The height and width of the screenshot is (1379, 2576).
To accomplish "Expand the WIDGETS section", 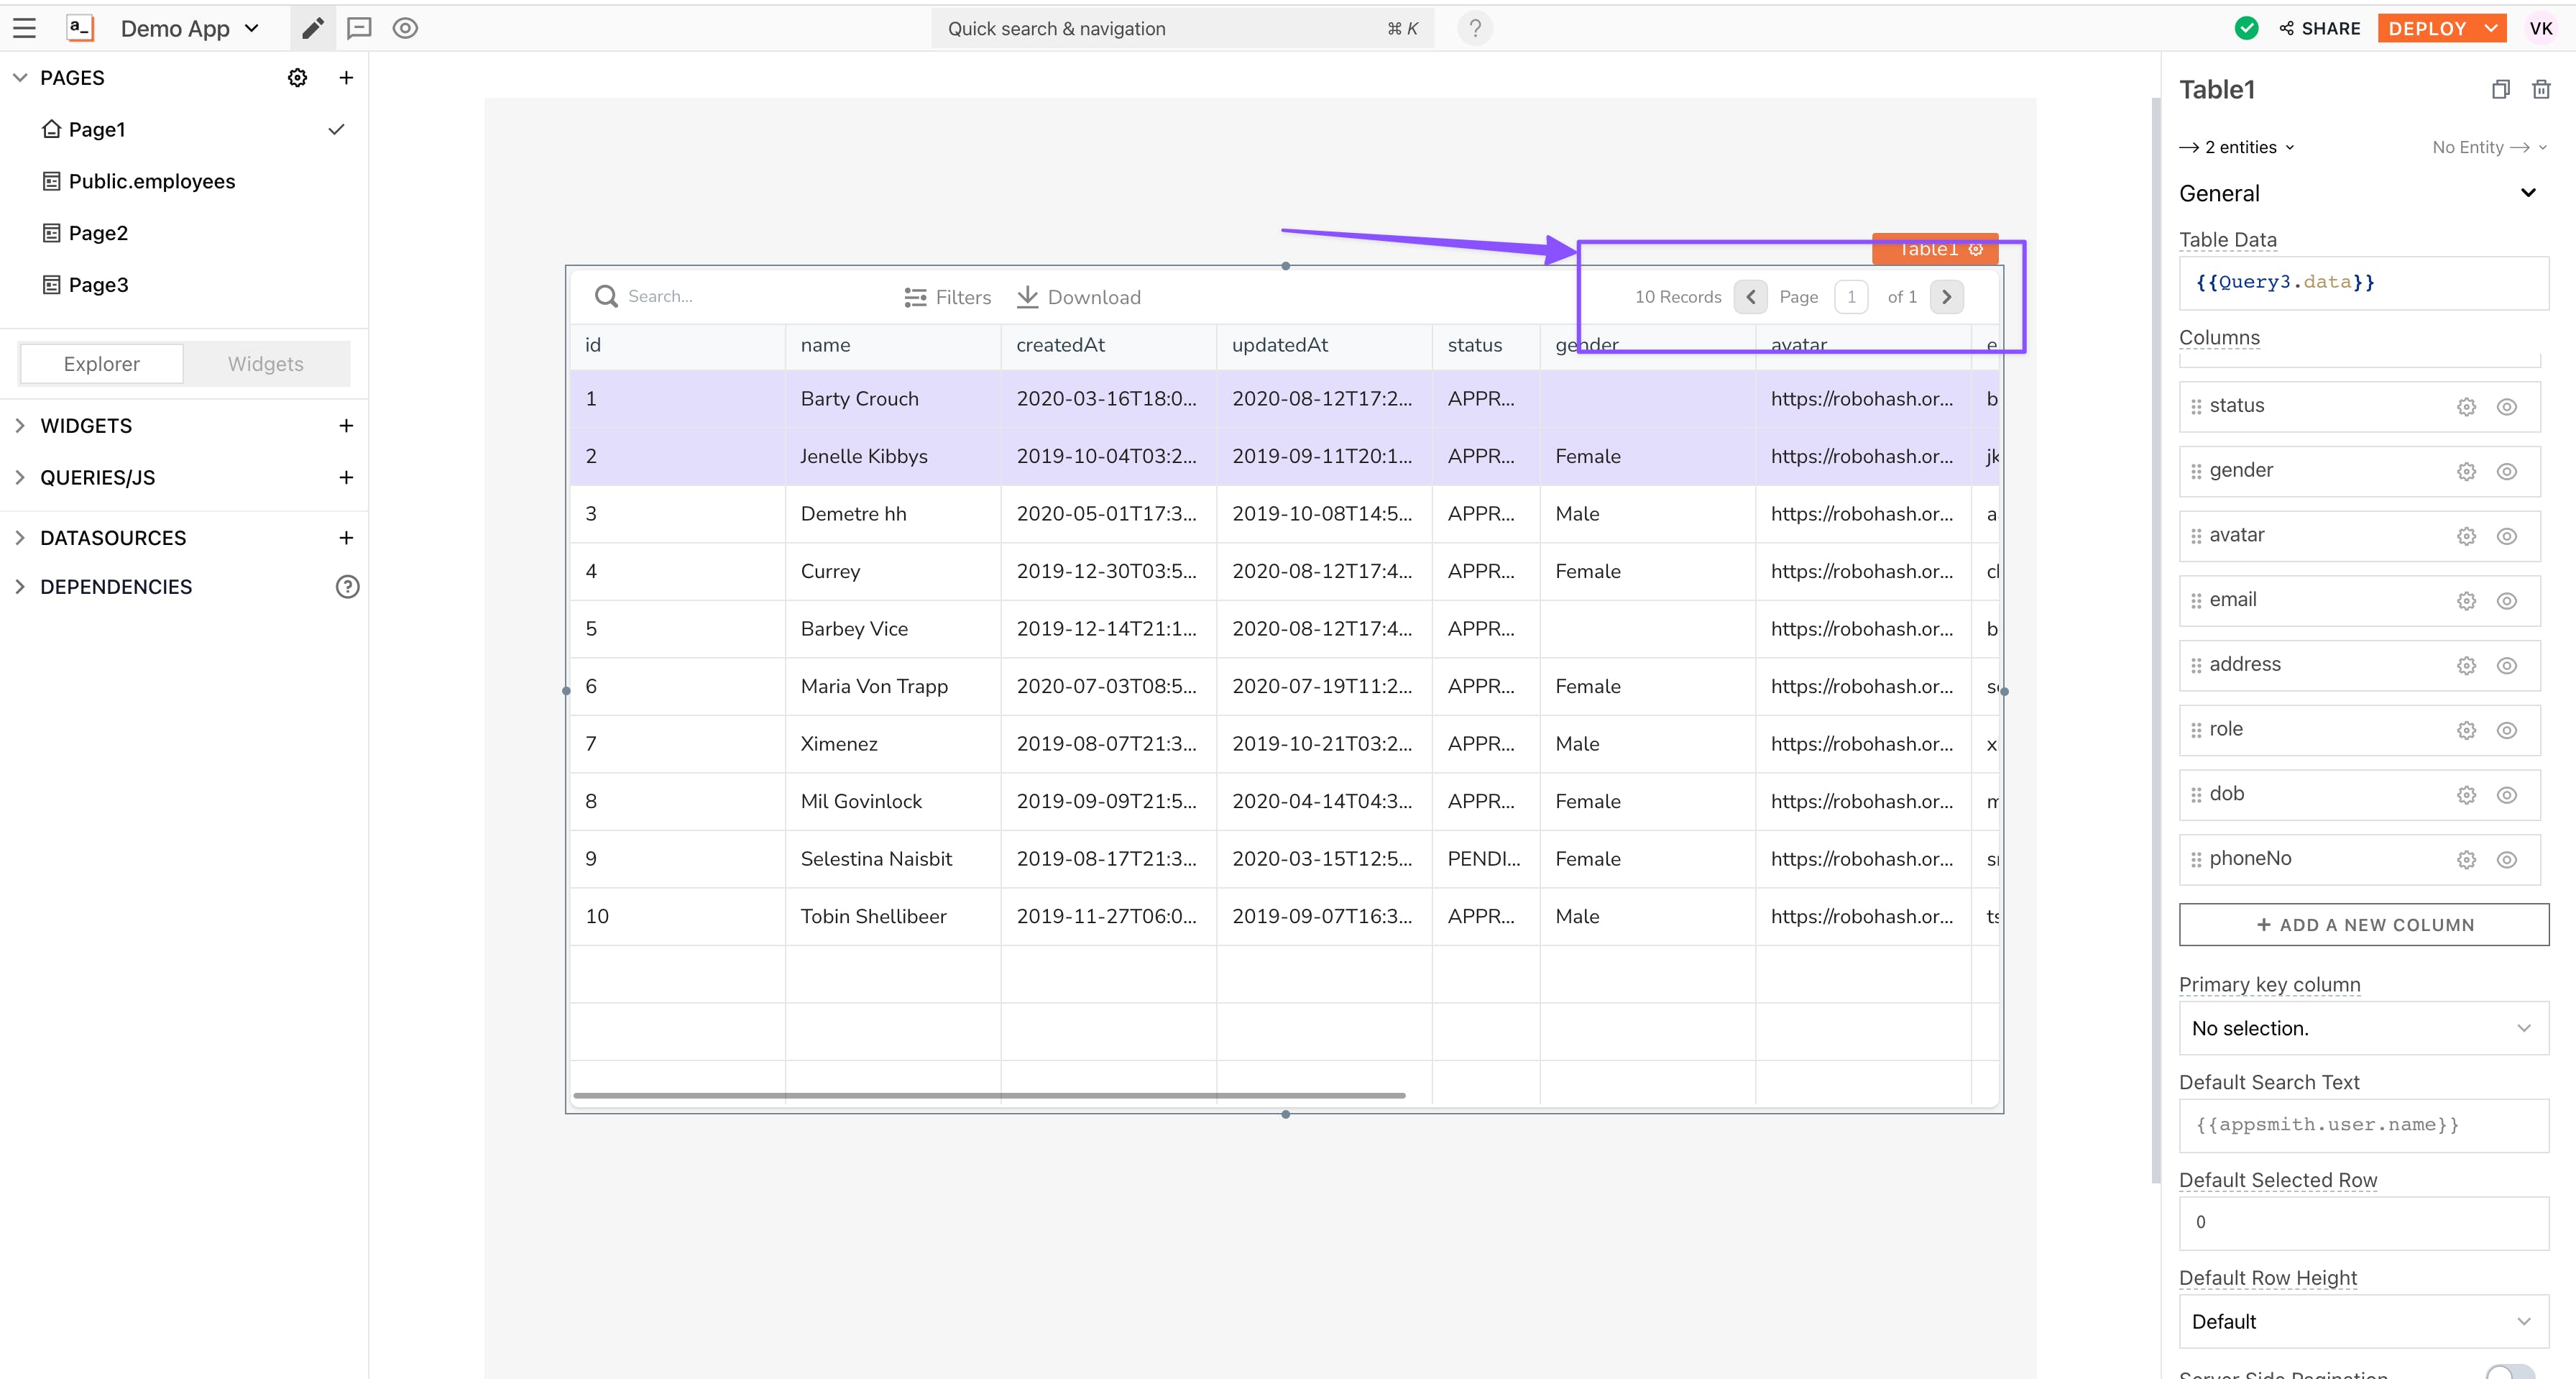I will tap(86, 426).
